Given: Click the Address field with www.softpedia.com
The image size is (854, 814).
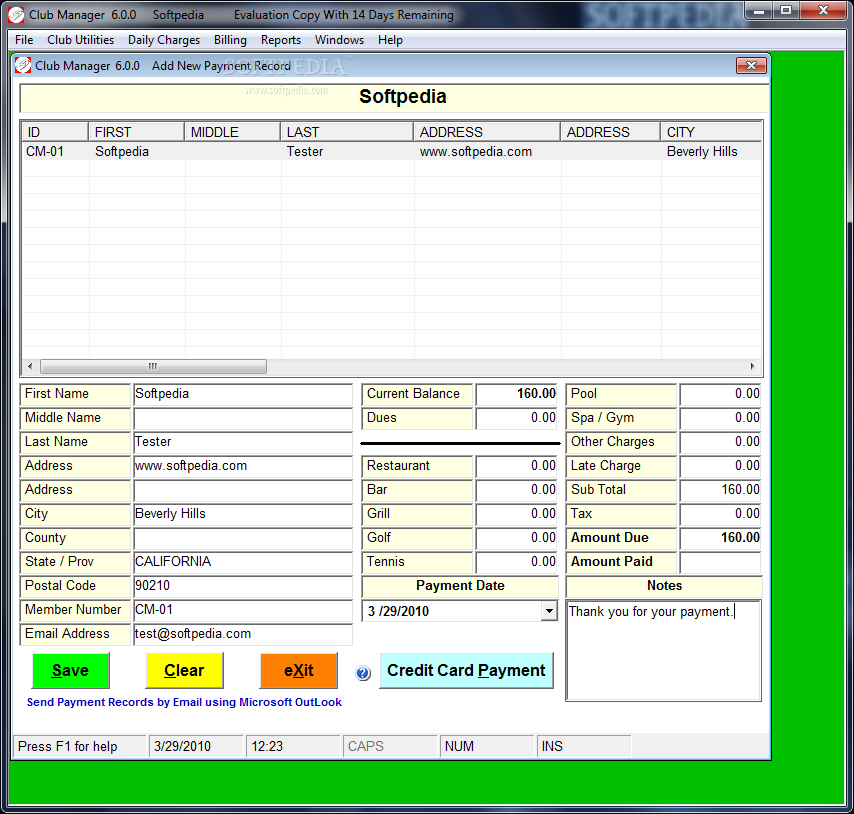Looking at the screenshot, I should pyautogui.click(x=243, y=466).
